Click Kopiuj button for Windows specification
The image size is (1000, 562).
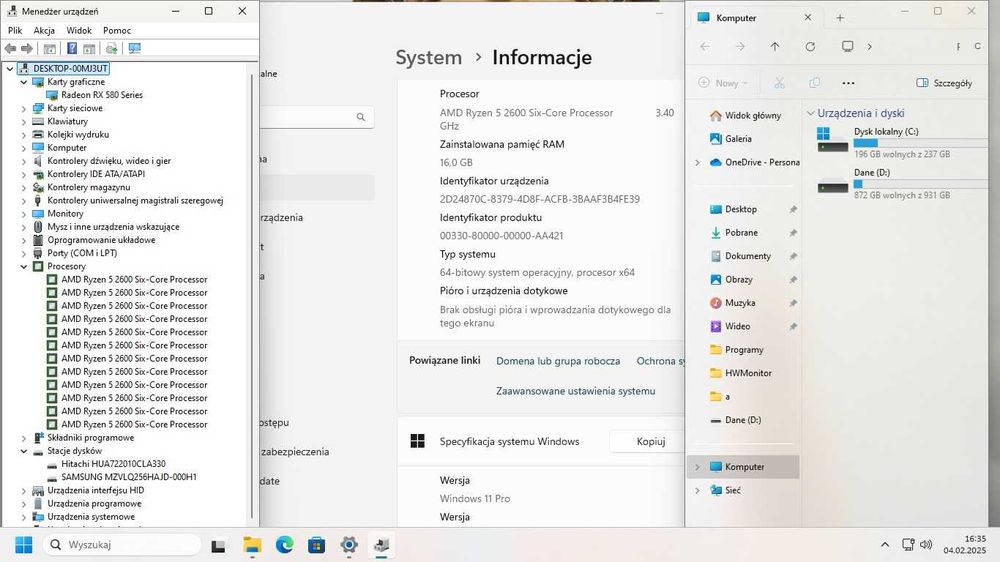[x=647, y=441]
